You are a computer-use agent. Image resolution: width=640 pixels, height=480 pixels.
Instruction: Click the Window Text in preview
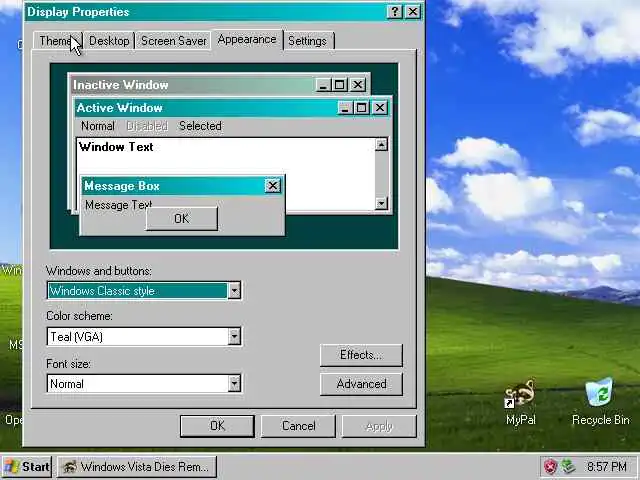[116, 147]
